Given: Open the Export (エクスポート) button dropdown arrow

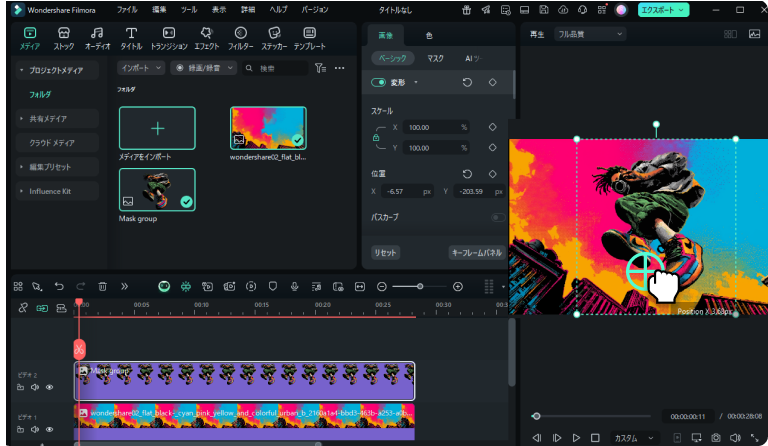Looking at the screenshot, I should click(681, 10).
